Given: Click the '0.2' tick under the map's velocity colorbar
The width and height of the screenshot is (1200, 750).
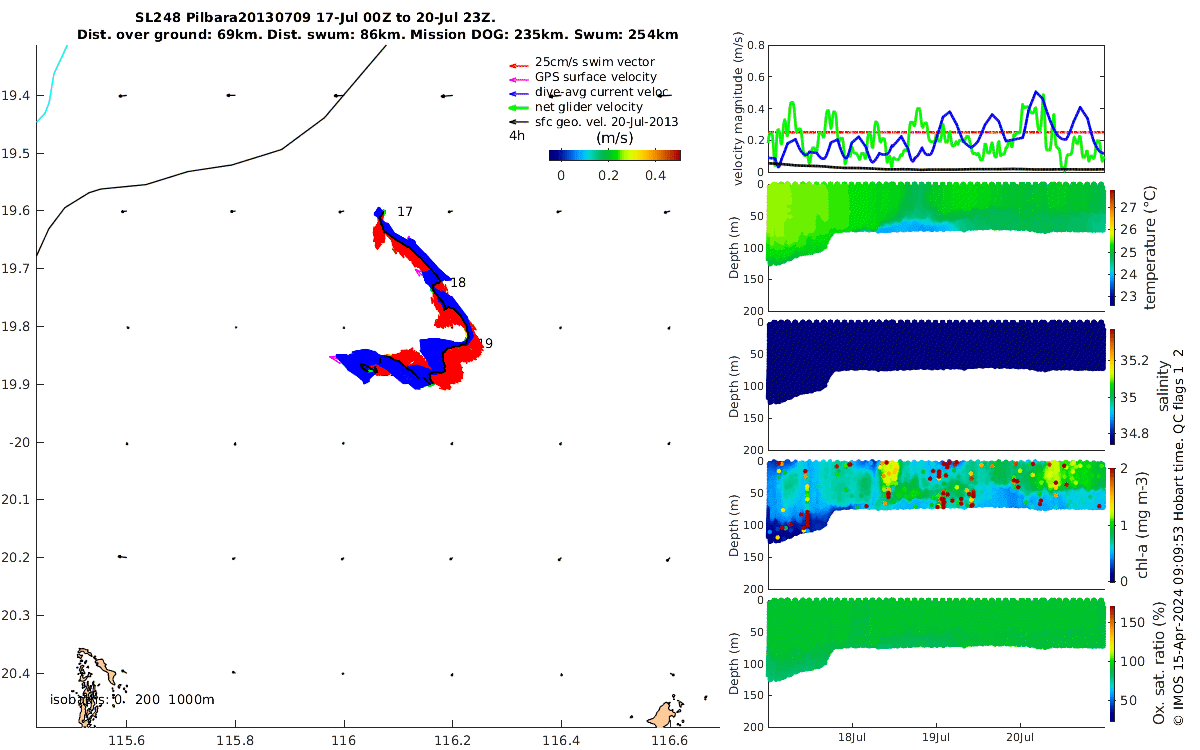Looking at the screenshot, I should (x=607, y=175).
